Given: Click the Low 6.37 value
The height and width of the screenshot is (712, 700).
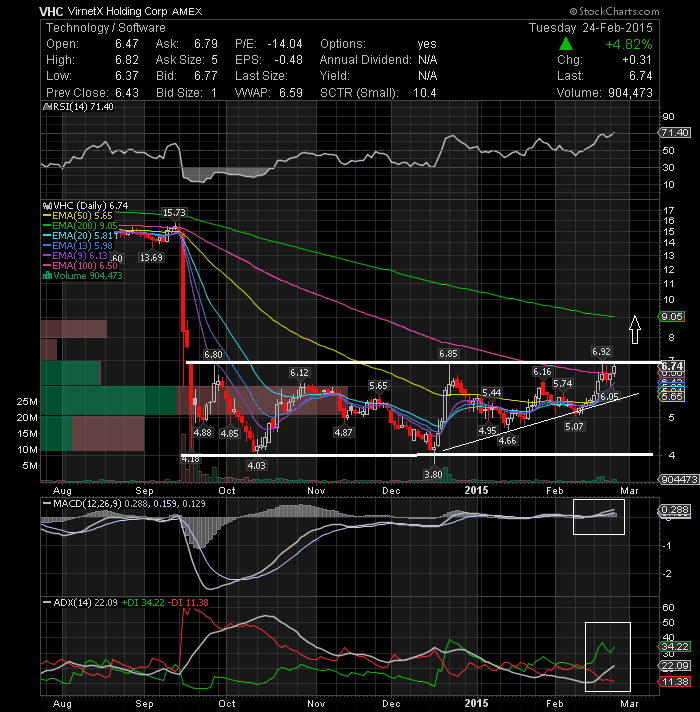Looking at the screenshot, I should (x=126, y=75).
